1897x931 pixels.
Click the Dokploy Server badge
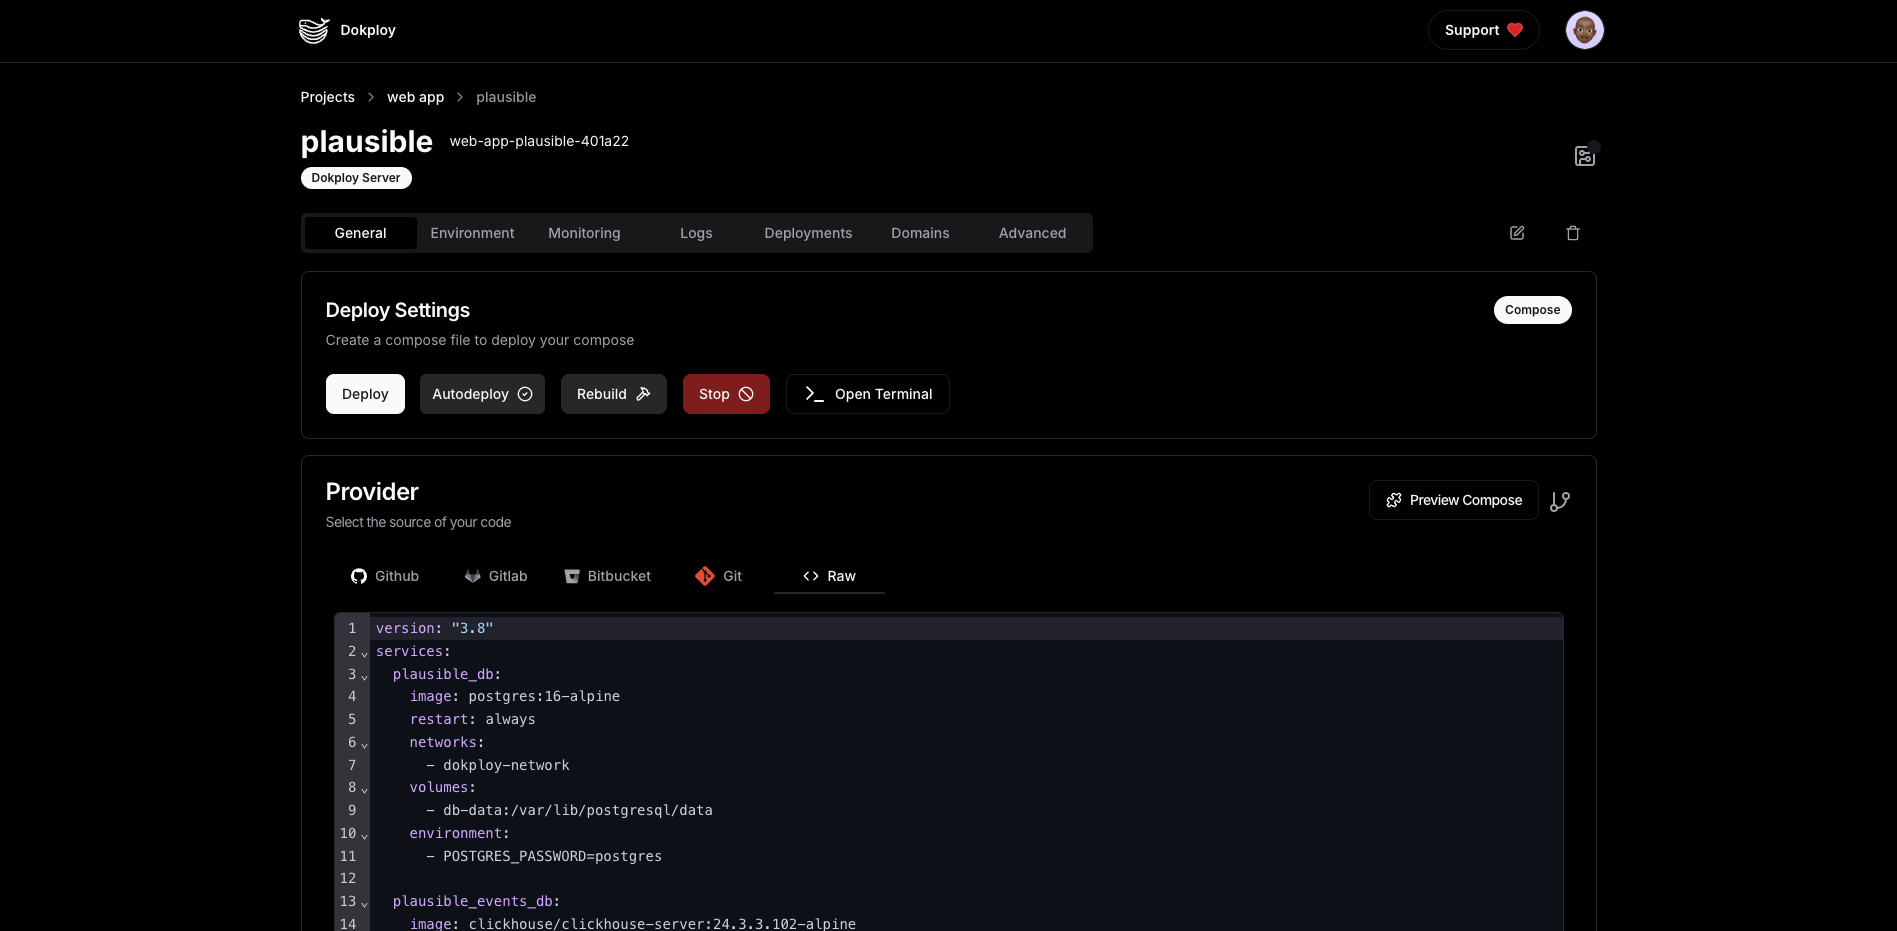coord(356,178)
